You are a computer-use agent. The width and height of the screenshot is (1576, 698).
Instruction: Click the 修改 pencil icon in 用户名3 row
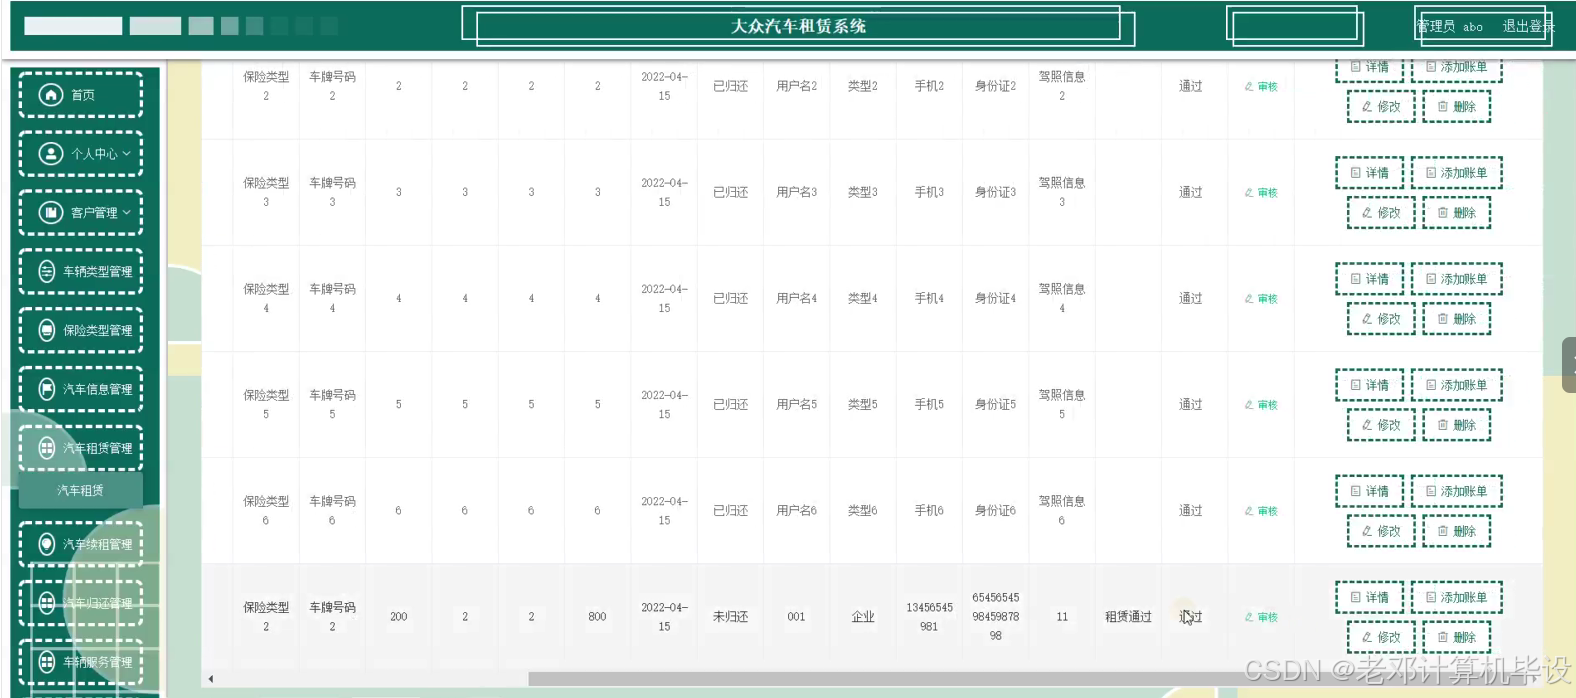click(1367, 213)
